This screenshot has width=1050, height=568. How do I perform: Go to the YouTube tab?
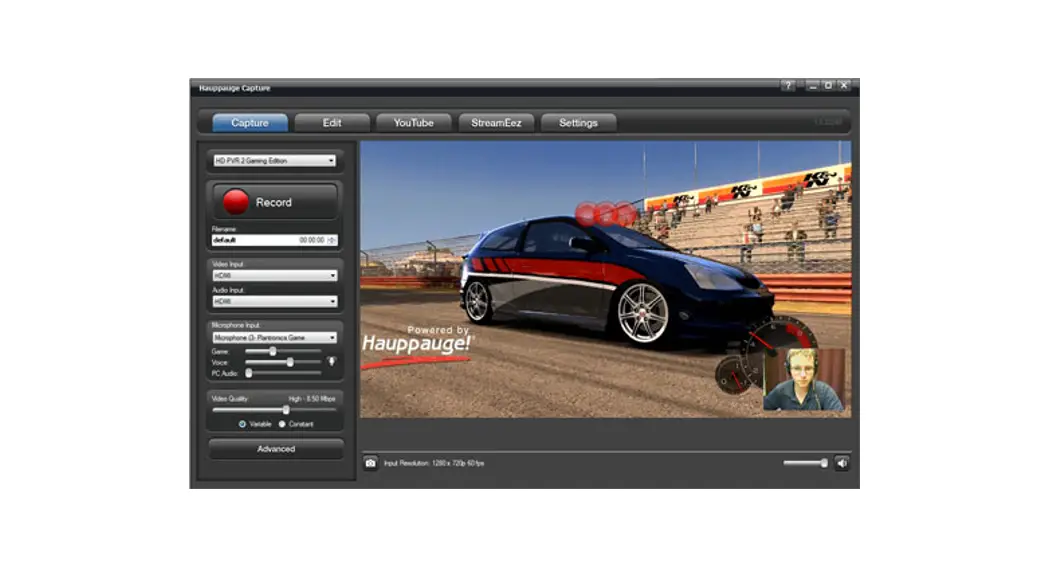(x=414, y=123)
